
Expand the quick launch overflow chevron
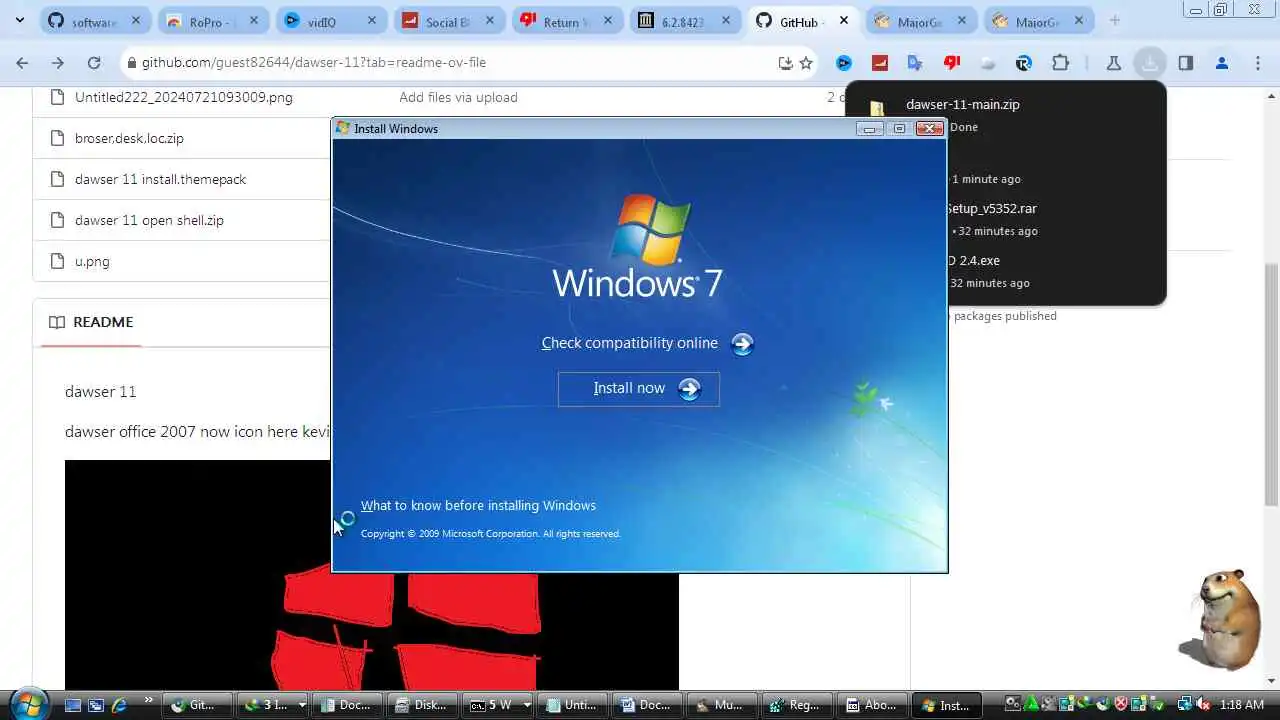(149, 700)
